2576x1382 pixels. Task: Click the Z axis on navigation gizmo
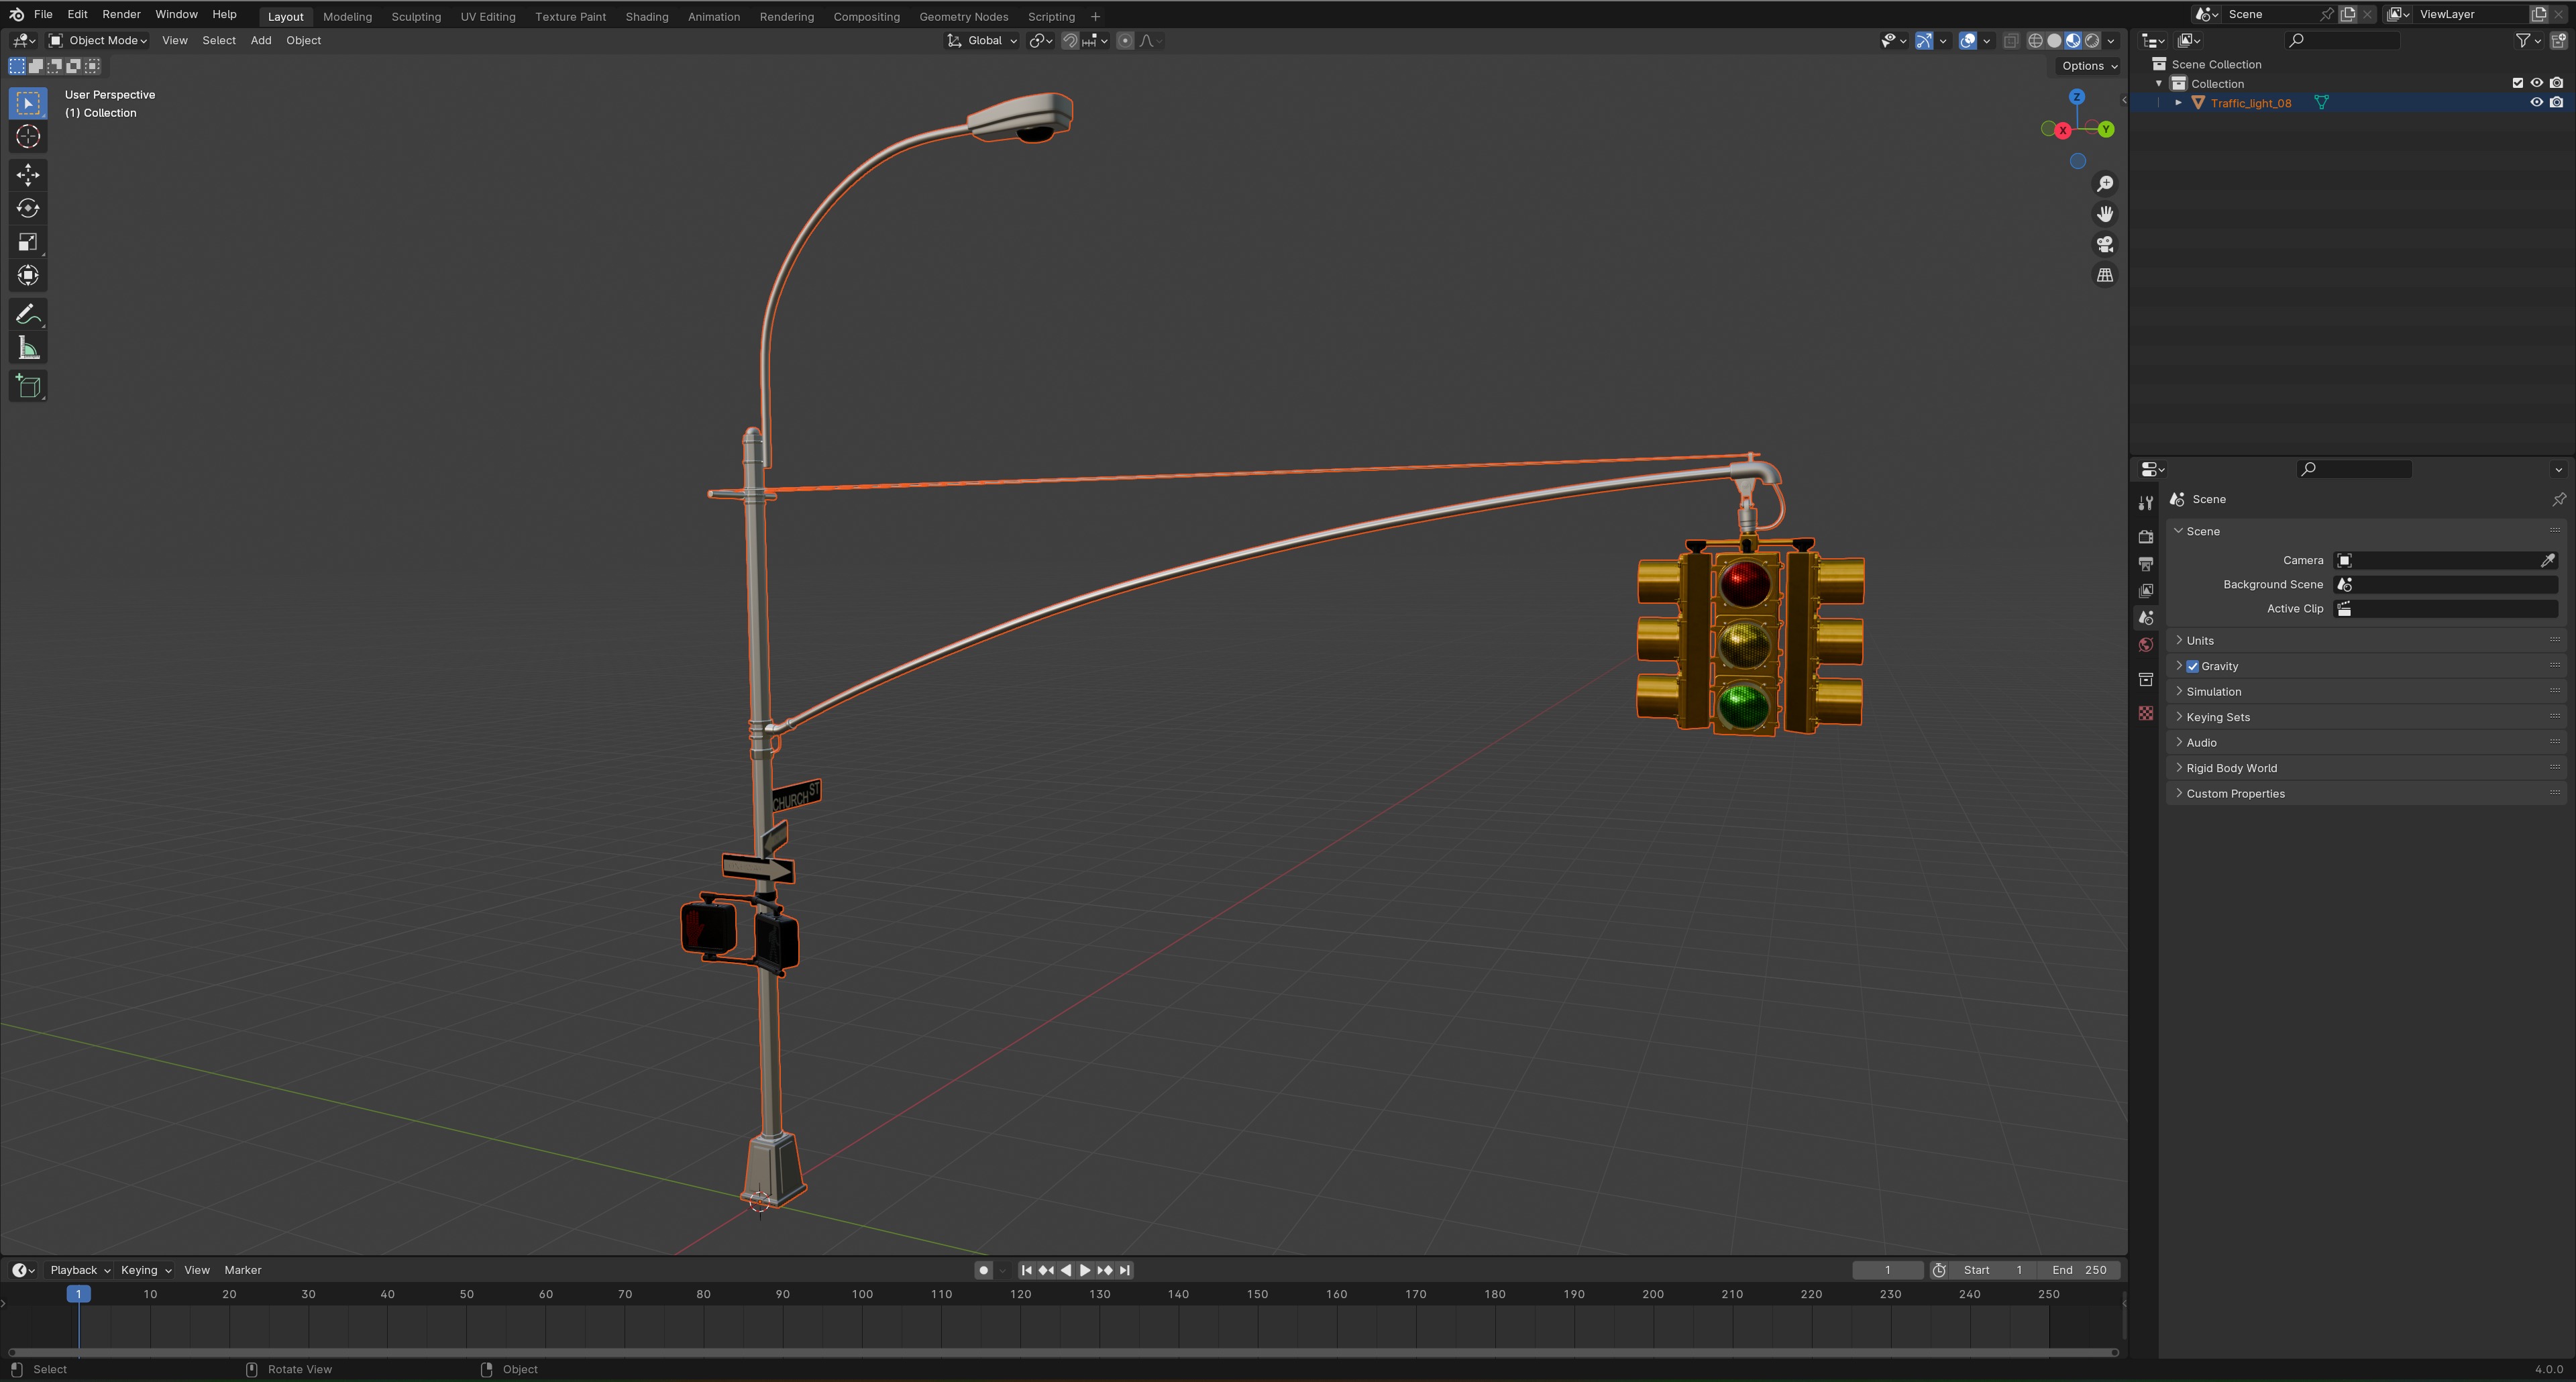(x=2077, y=97)
